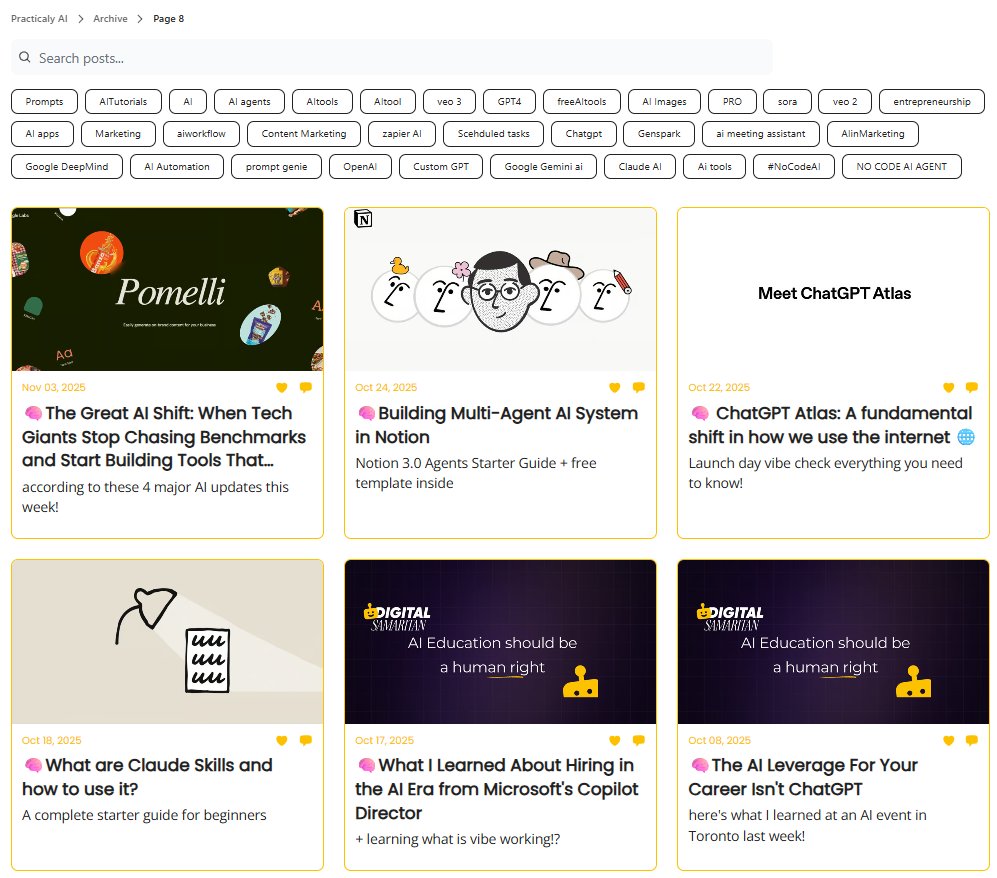997x878 pixels.
Task: Select the AItool tag
Action: click(x=388, y=102)
